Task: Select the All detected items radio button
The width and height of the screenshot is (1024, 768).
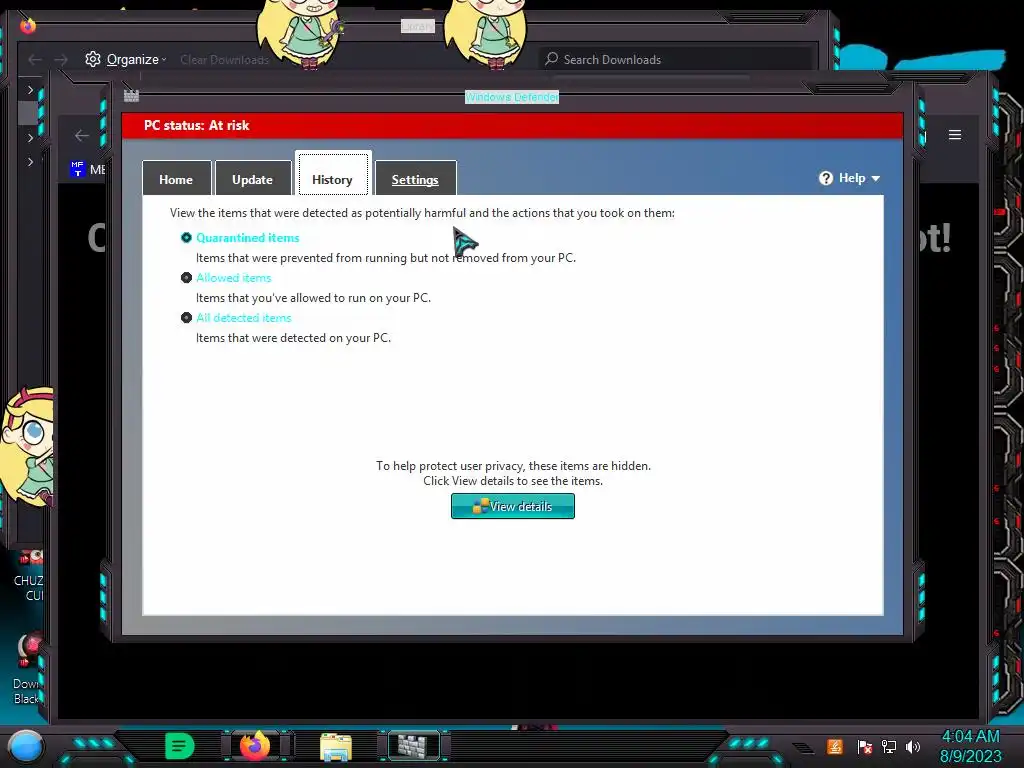Action: point(186,317)
